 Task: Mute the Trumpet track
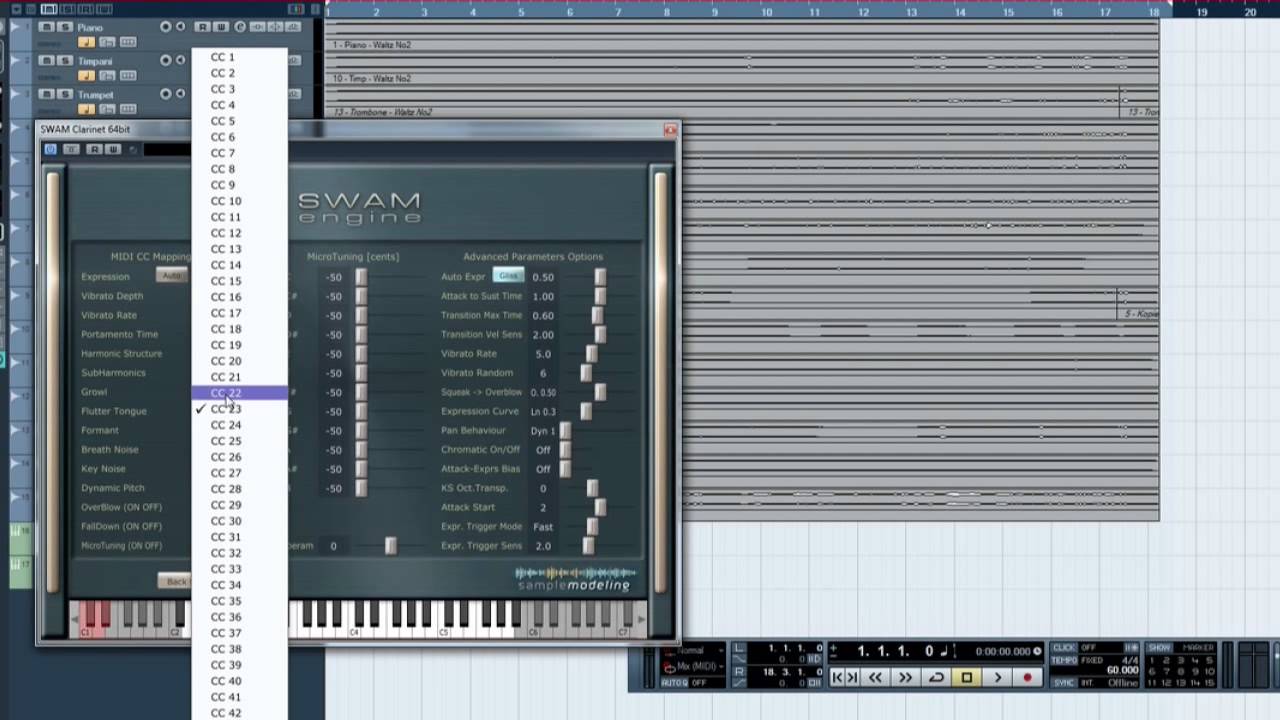click(46, 94)
